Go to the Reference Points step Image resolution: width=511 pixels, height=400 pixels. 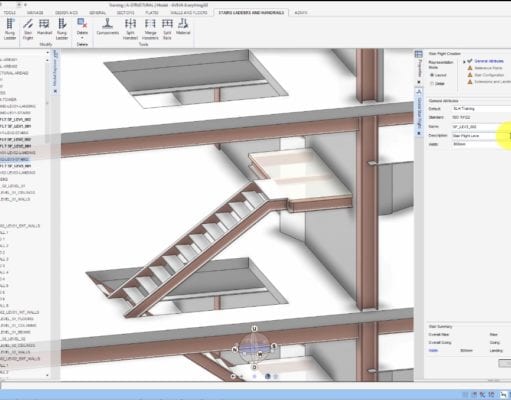(x=488, y=68)
